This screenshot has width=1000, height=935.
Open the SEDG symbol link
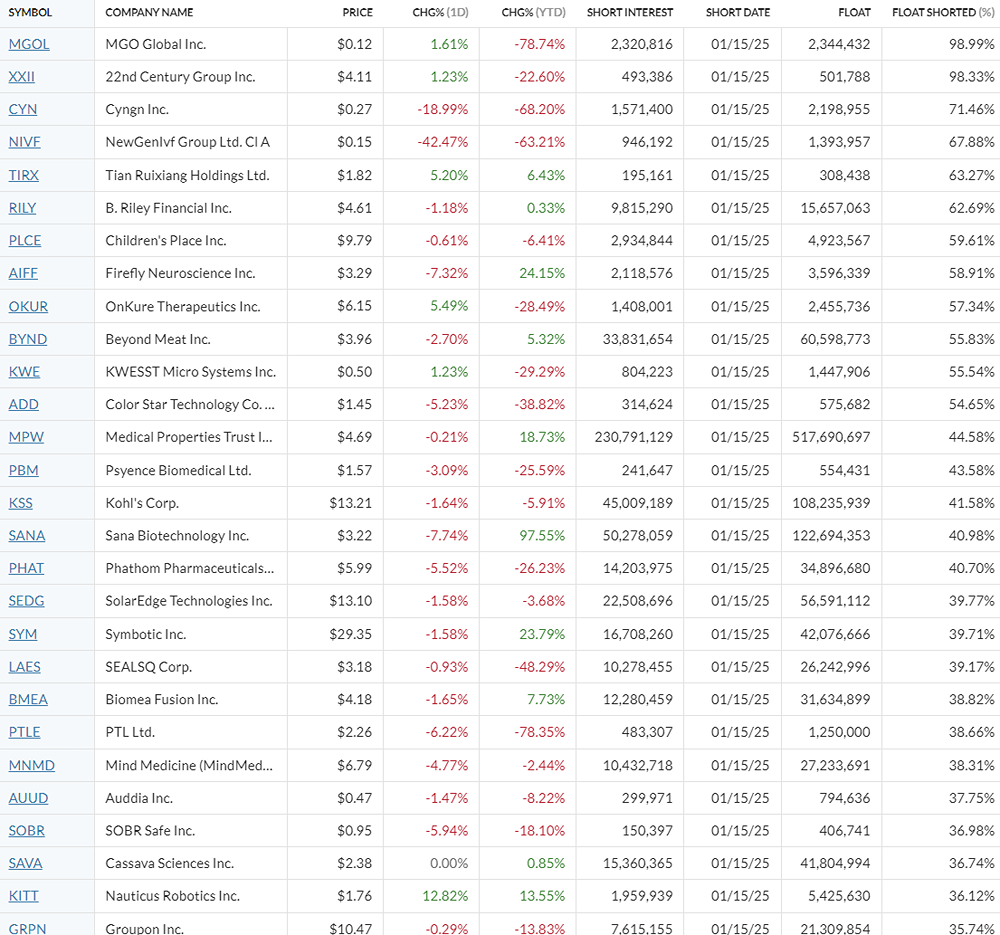point(26,601)
